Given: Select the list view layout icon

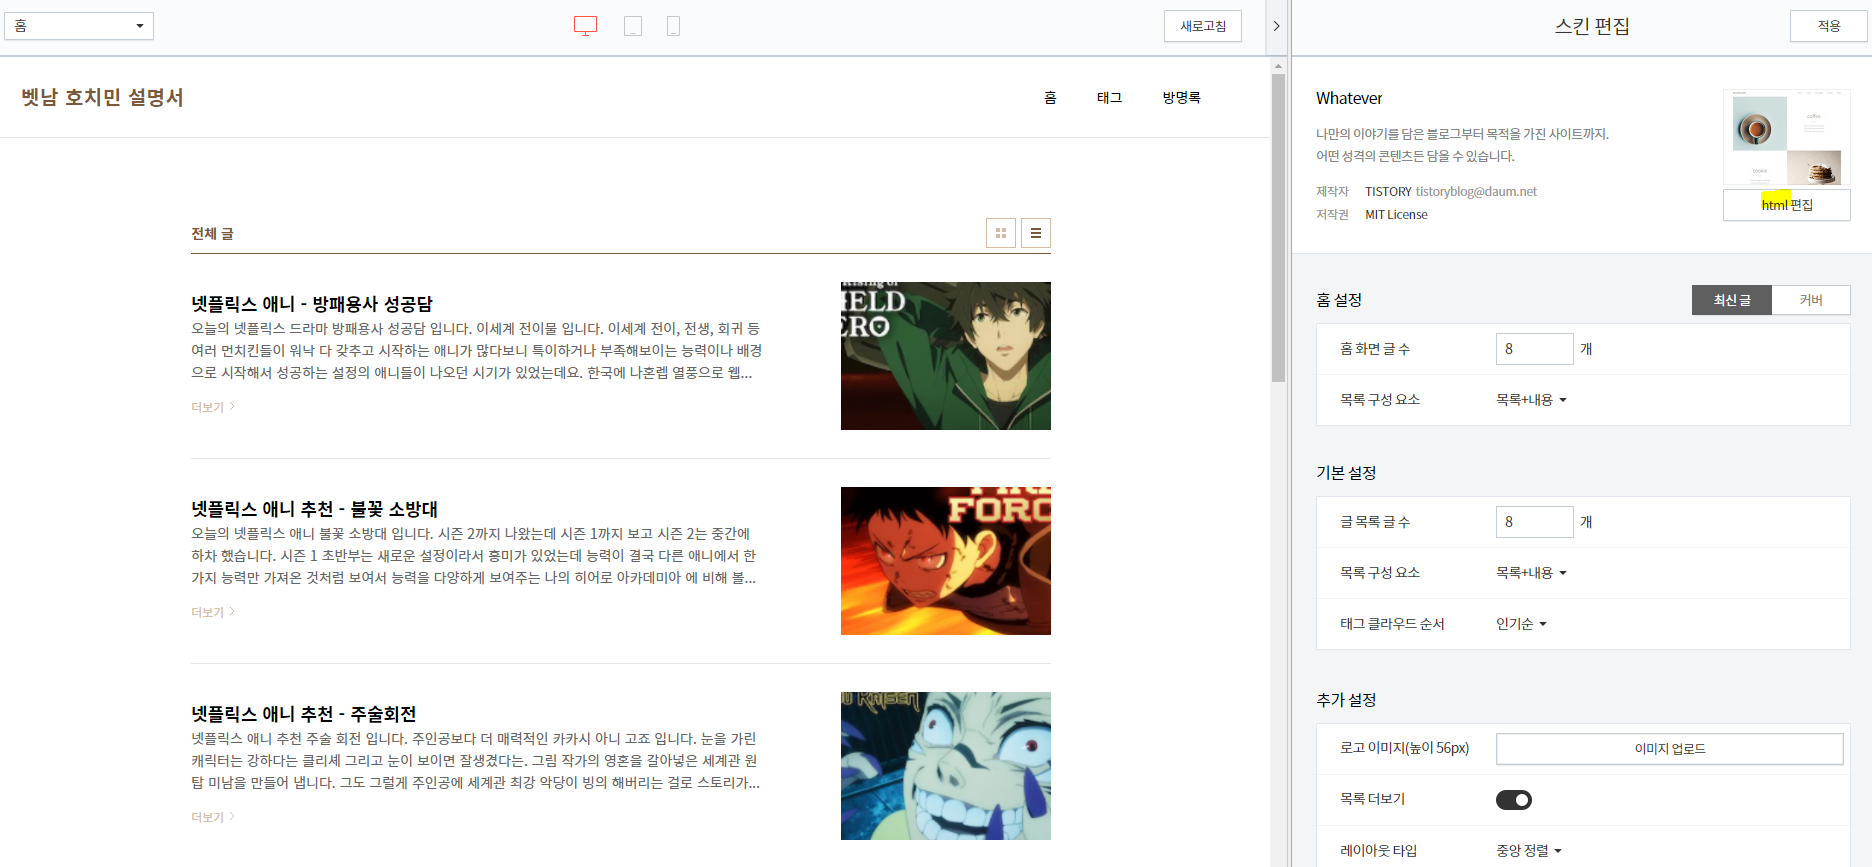Looking at the screenshot, I should [x=1036, y=233].
